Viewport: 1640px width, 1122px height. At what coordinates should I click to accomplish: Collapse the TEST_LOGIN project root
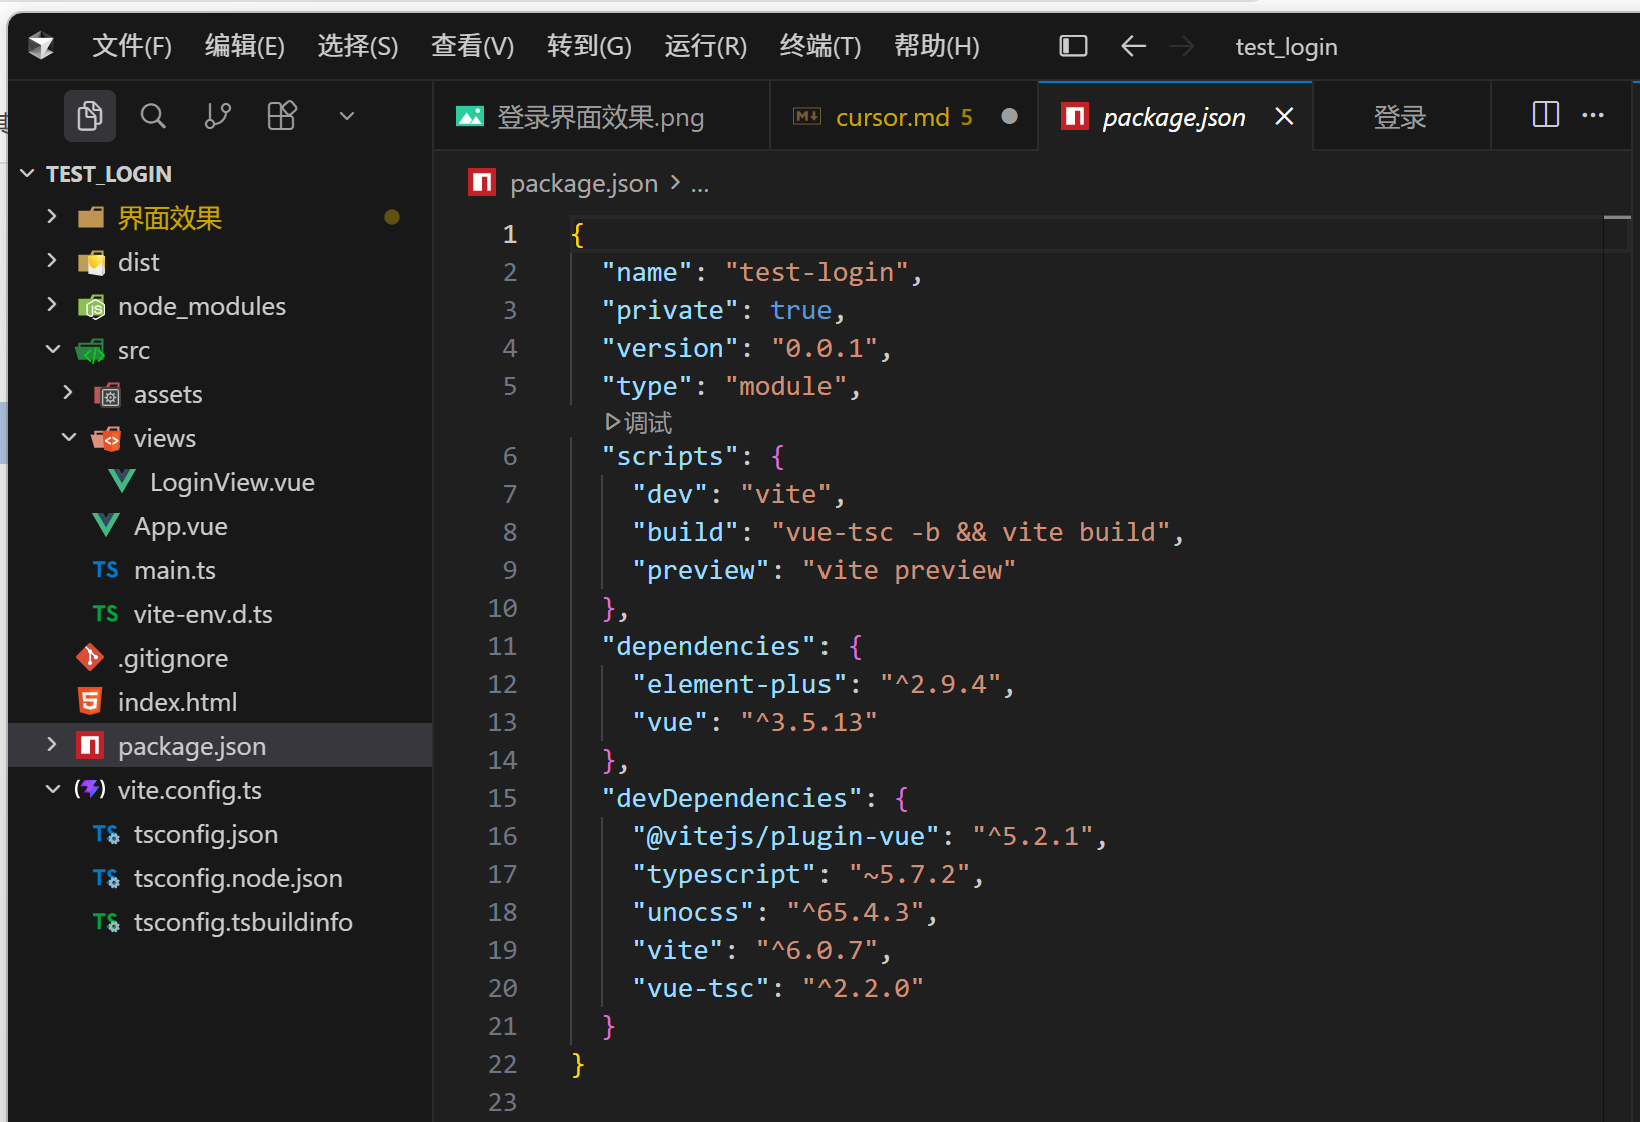pos(27,174)
